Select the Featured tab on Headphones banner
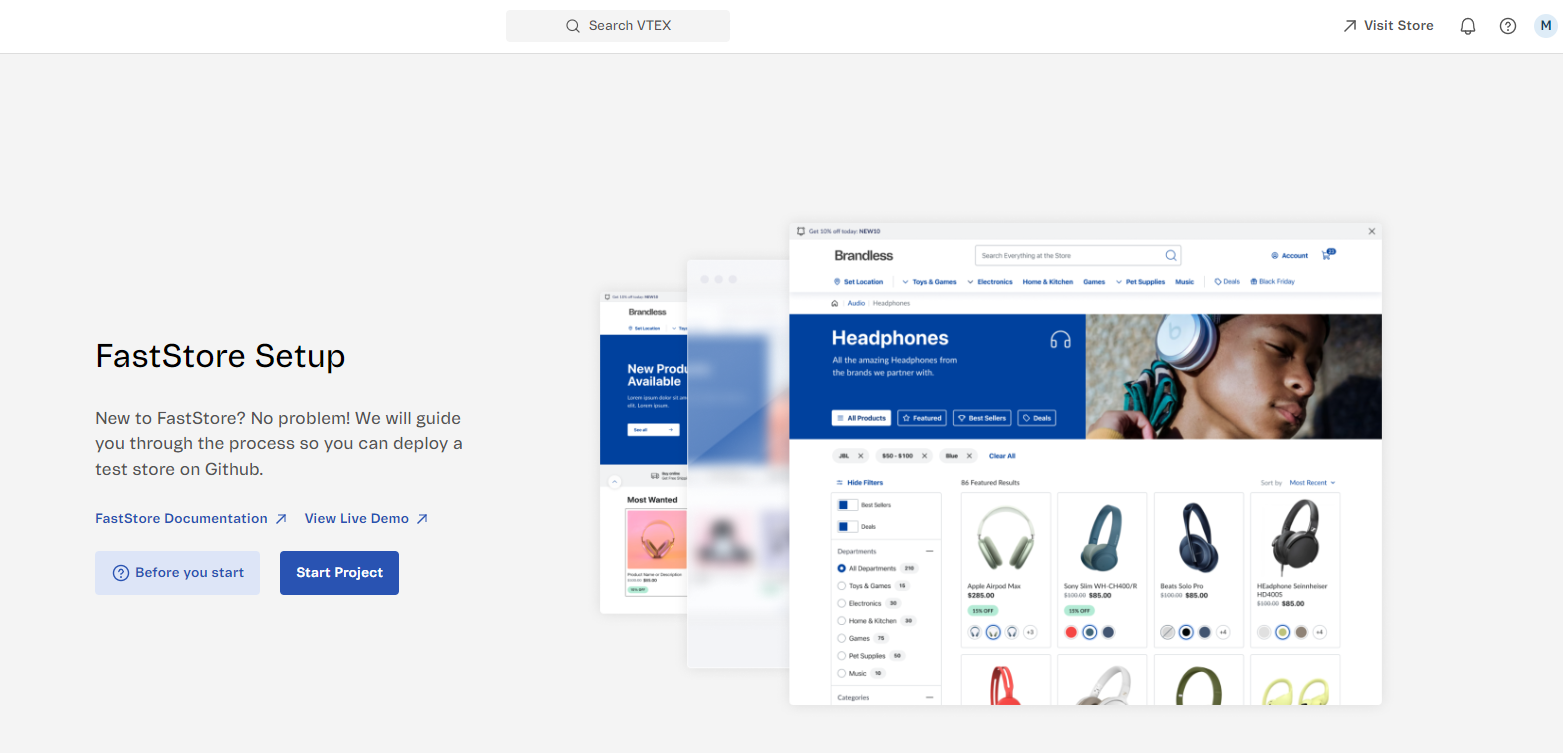The image size is (1563, 753). (x=921, y=418)
